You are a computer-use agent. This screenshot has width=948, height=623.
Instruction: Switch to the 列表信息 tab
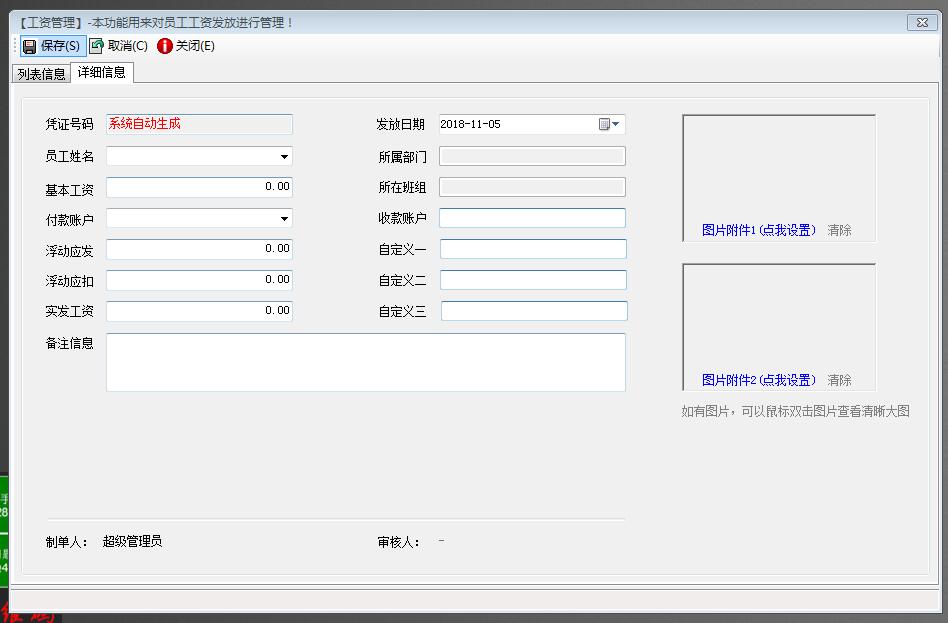[41, 74]
